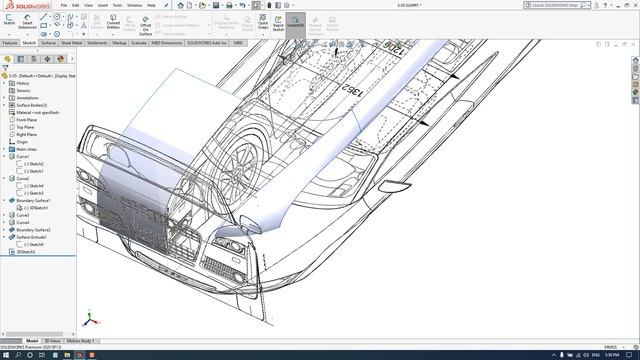Screen dimensions: 640x360
Task: Click the Undo icon
Action: (242, 5)
